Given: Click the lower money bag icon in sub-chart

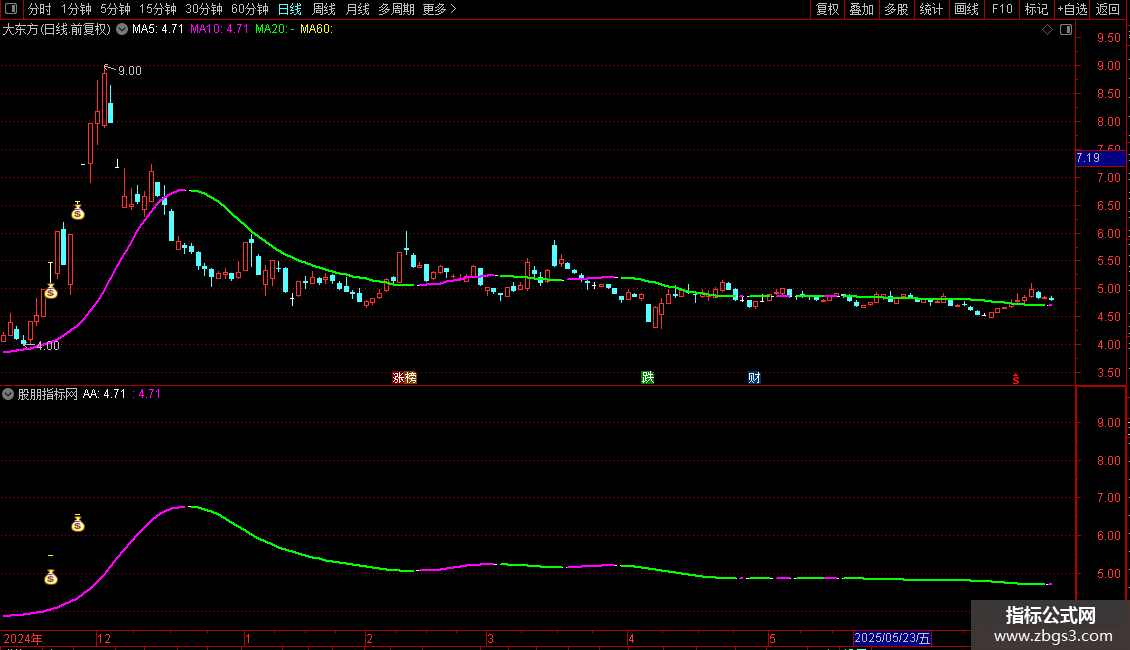Looking at the screenshot, I should [50, 576].
